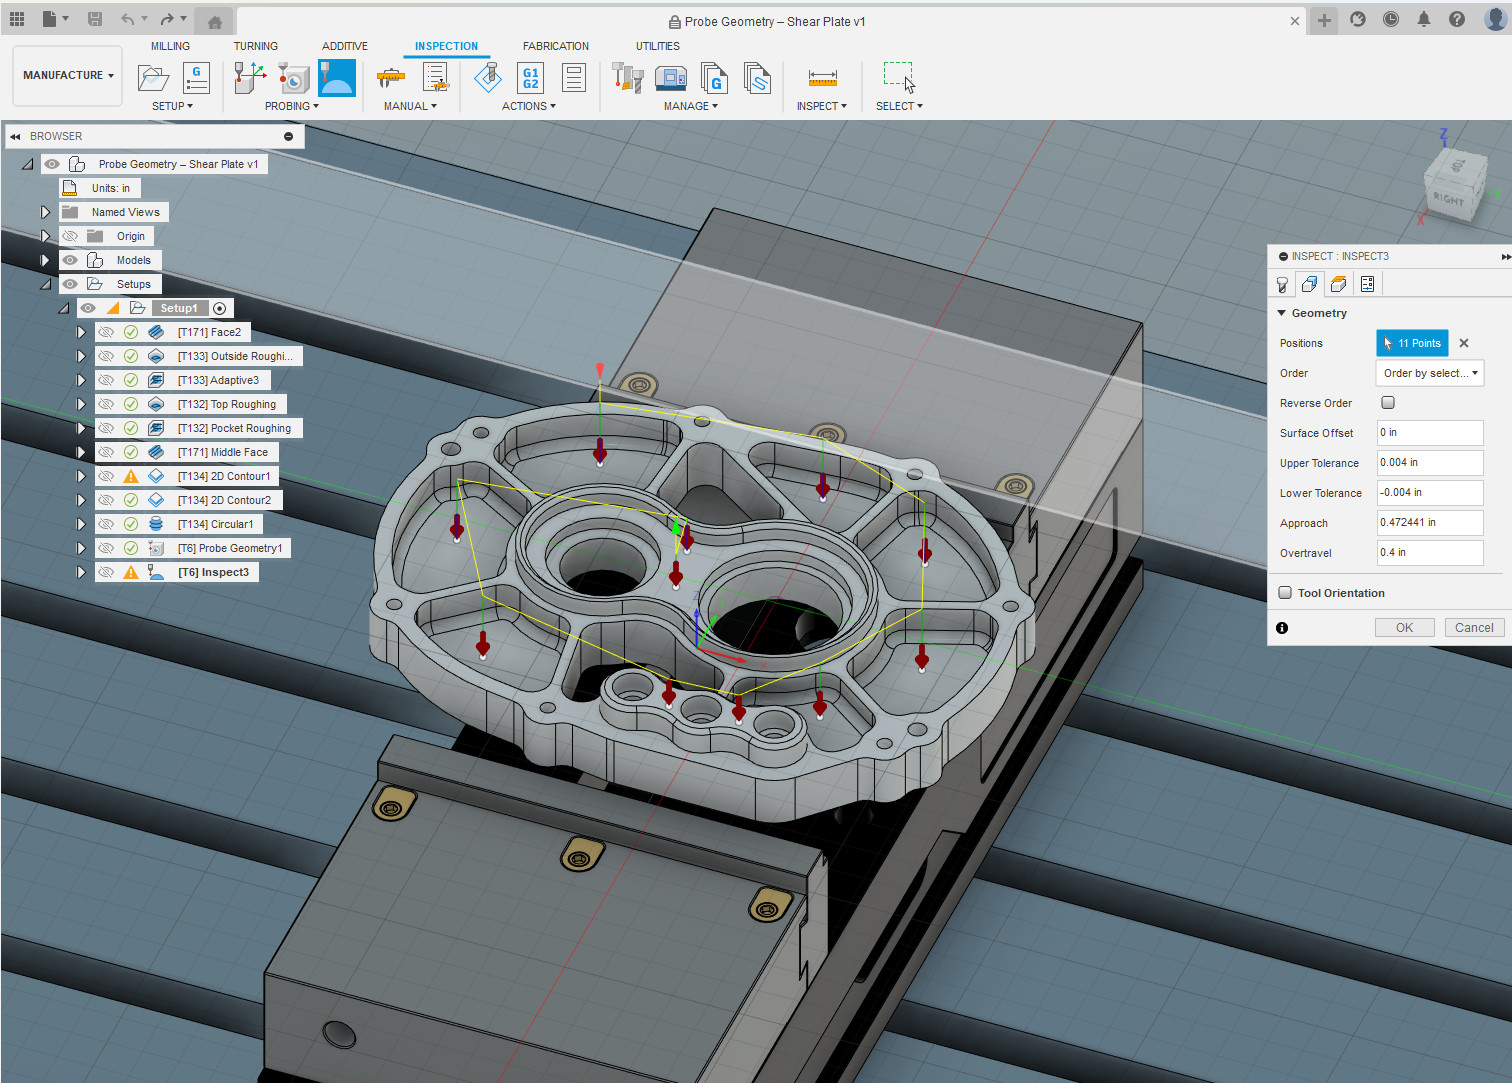Open the MANUFACTURE workspace dropdown
Screen dimensions: 1512x1083
click(68, 75)
